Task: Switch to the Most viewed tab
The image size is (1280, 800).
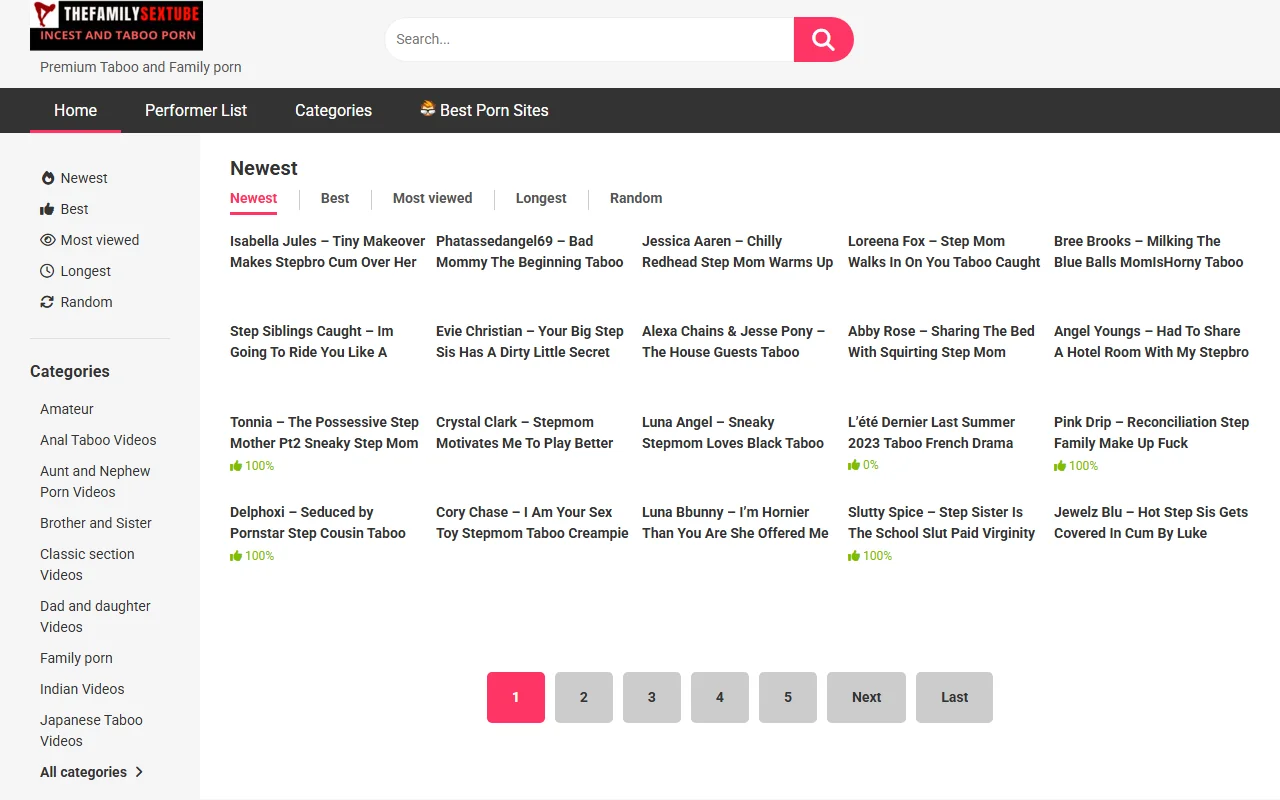Action: coord(432,198)
